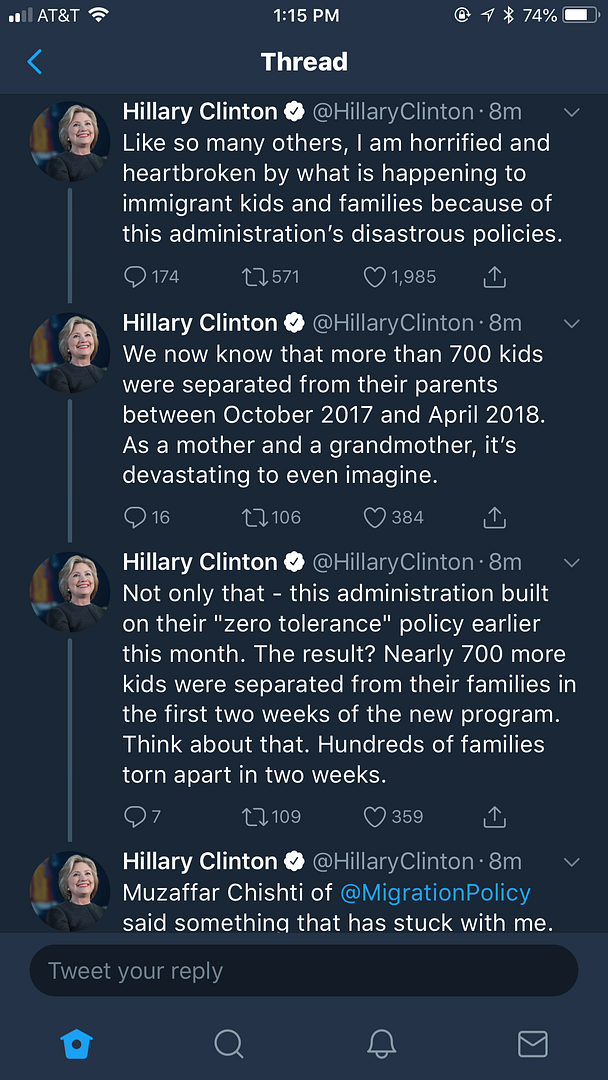Share the first tweet in thread
Image resolution: width=608 pixels, height=1080 pixels.
click(494, 277)
